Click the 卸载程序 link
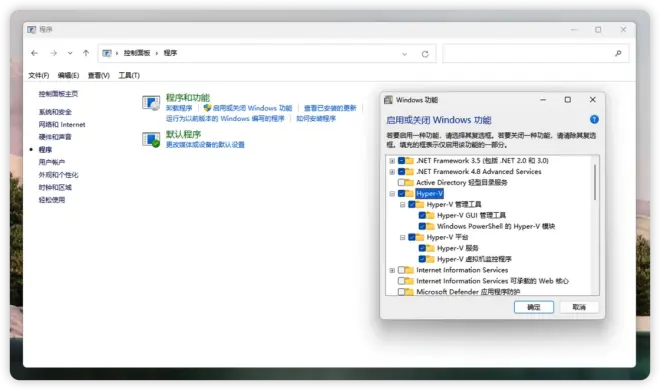Screen dimensions: 660x390 click(x=179, y=108)
